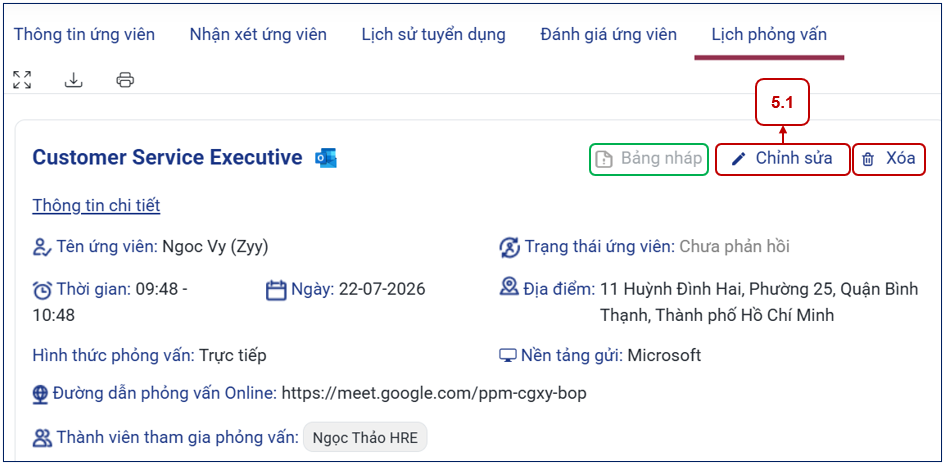Click the download icon in toolbar
944x466 pixels.
coord(73,79)
